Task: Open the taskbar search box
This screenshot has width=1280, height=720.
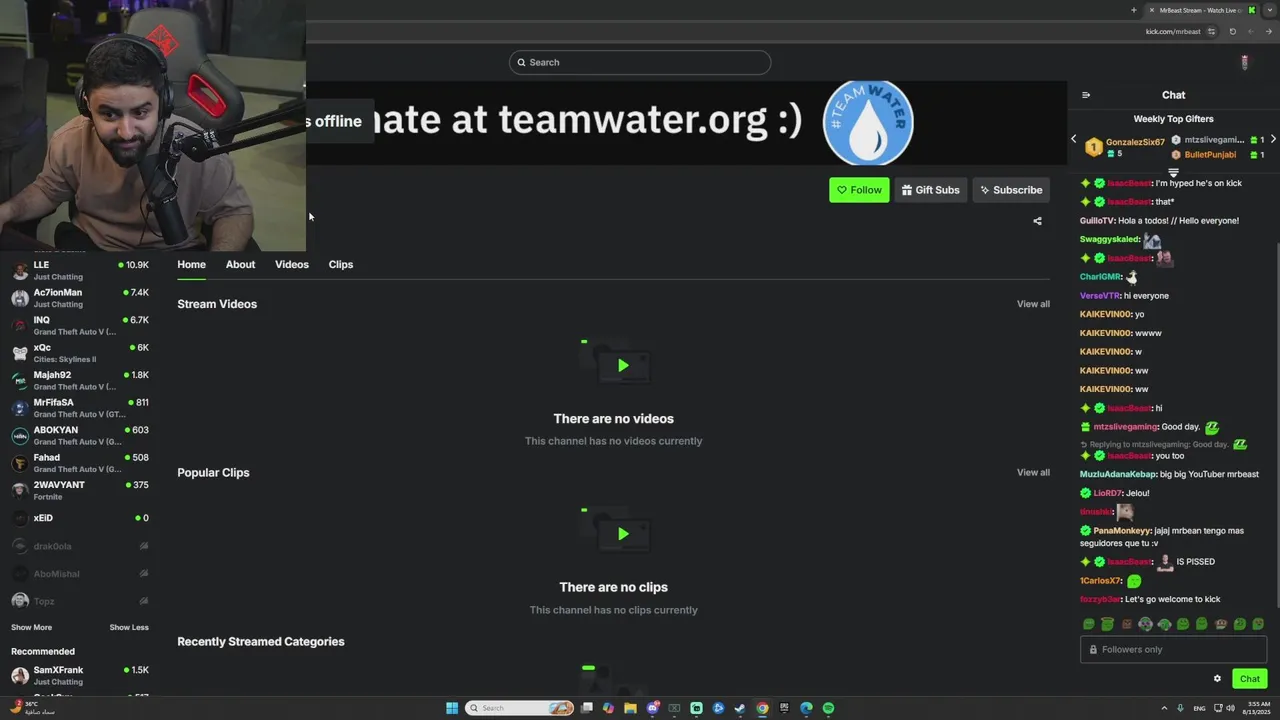Action: [518, 708]
